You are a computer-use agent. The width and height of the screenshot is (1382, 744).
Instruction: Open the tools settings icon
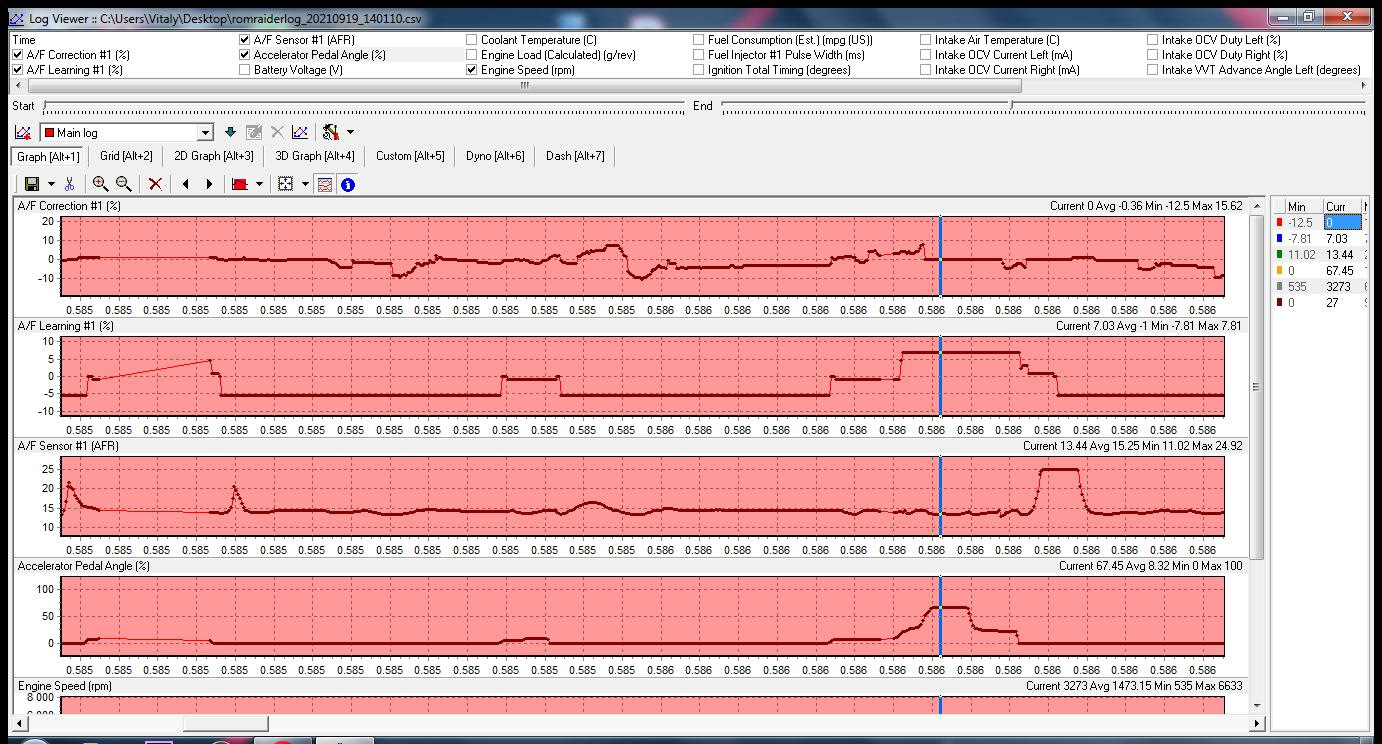tap(331, 133)
